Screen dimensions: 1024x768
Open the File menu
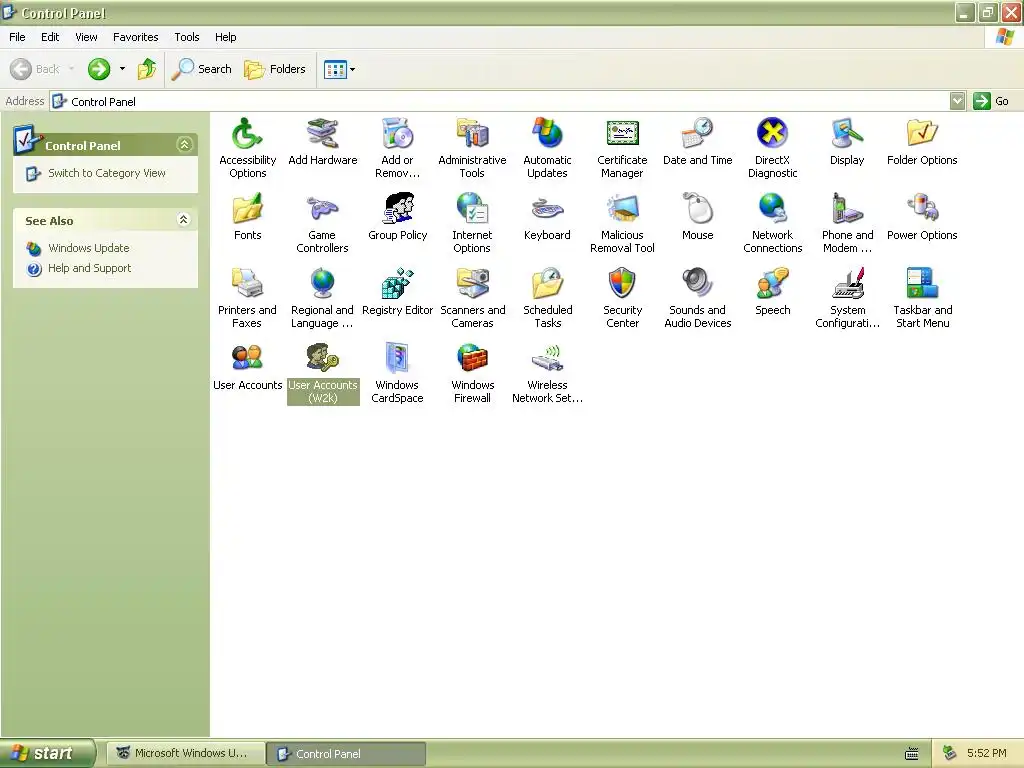pos(17,37)
